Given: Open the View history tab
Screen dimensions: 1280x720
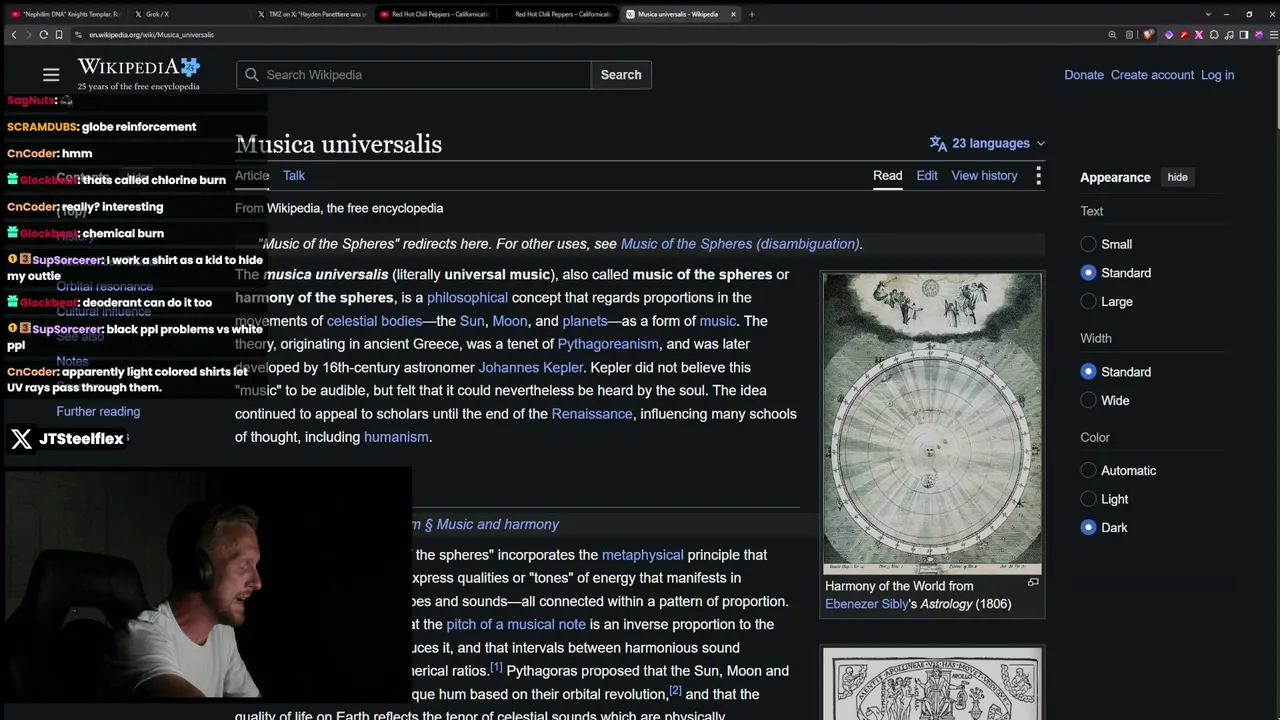Looking at the screenshot, I should click(984, 176).
